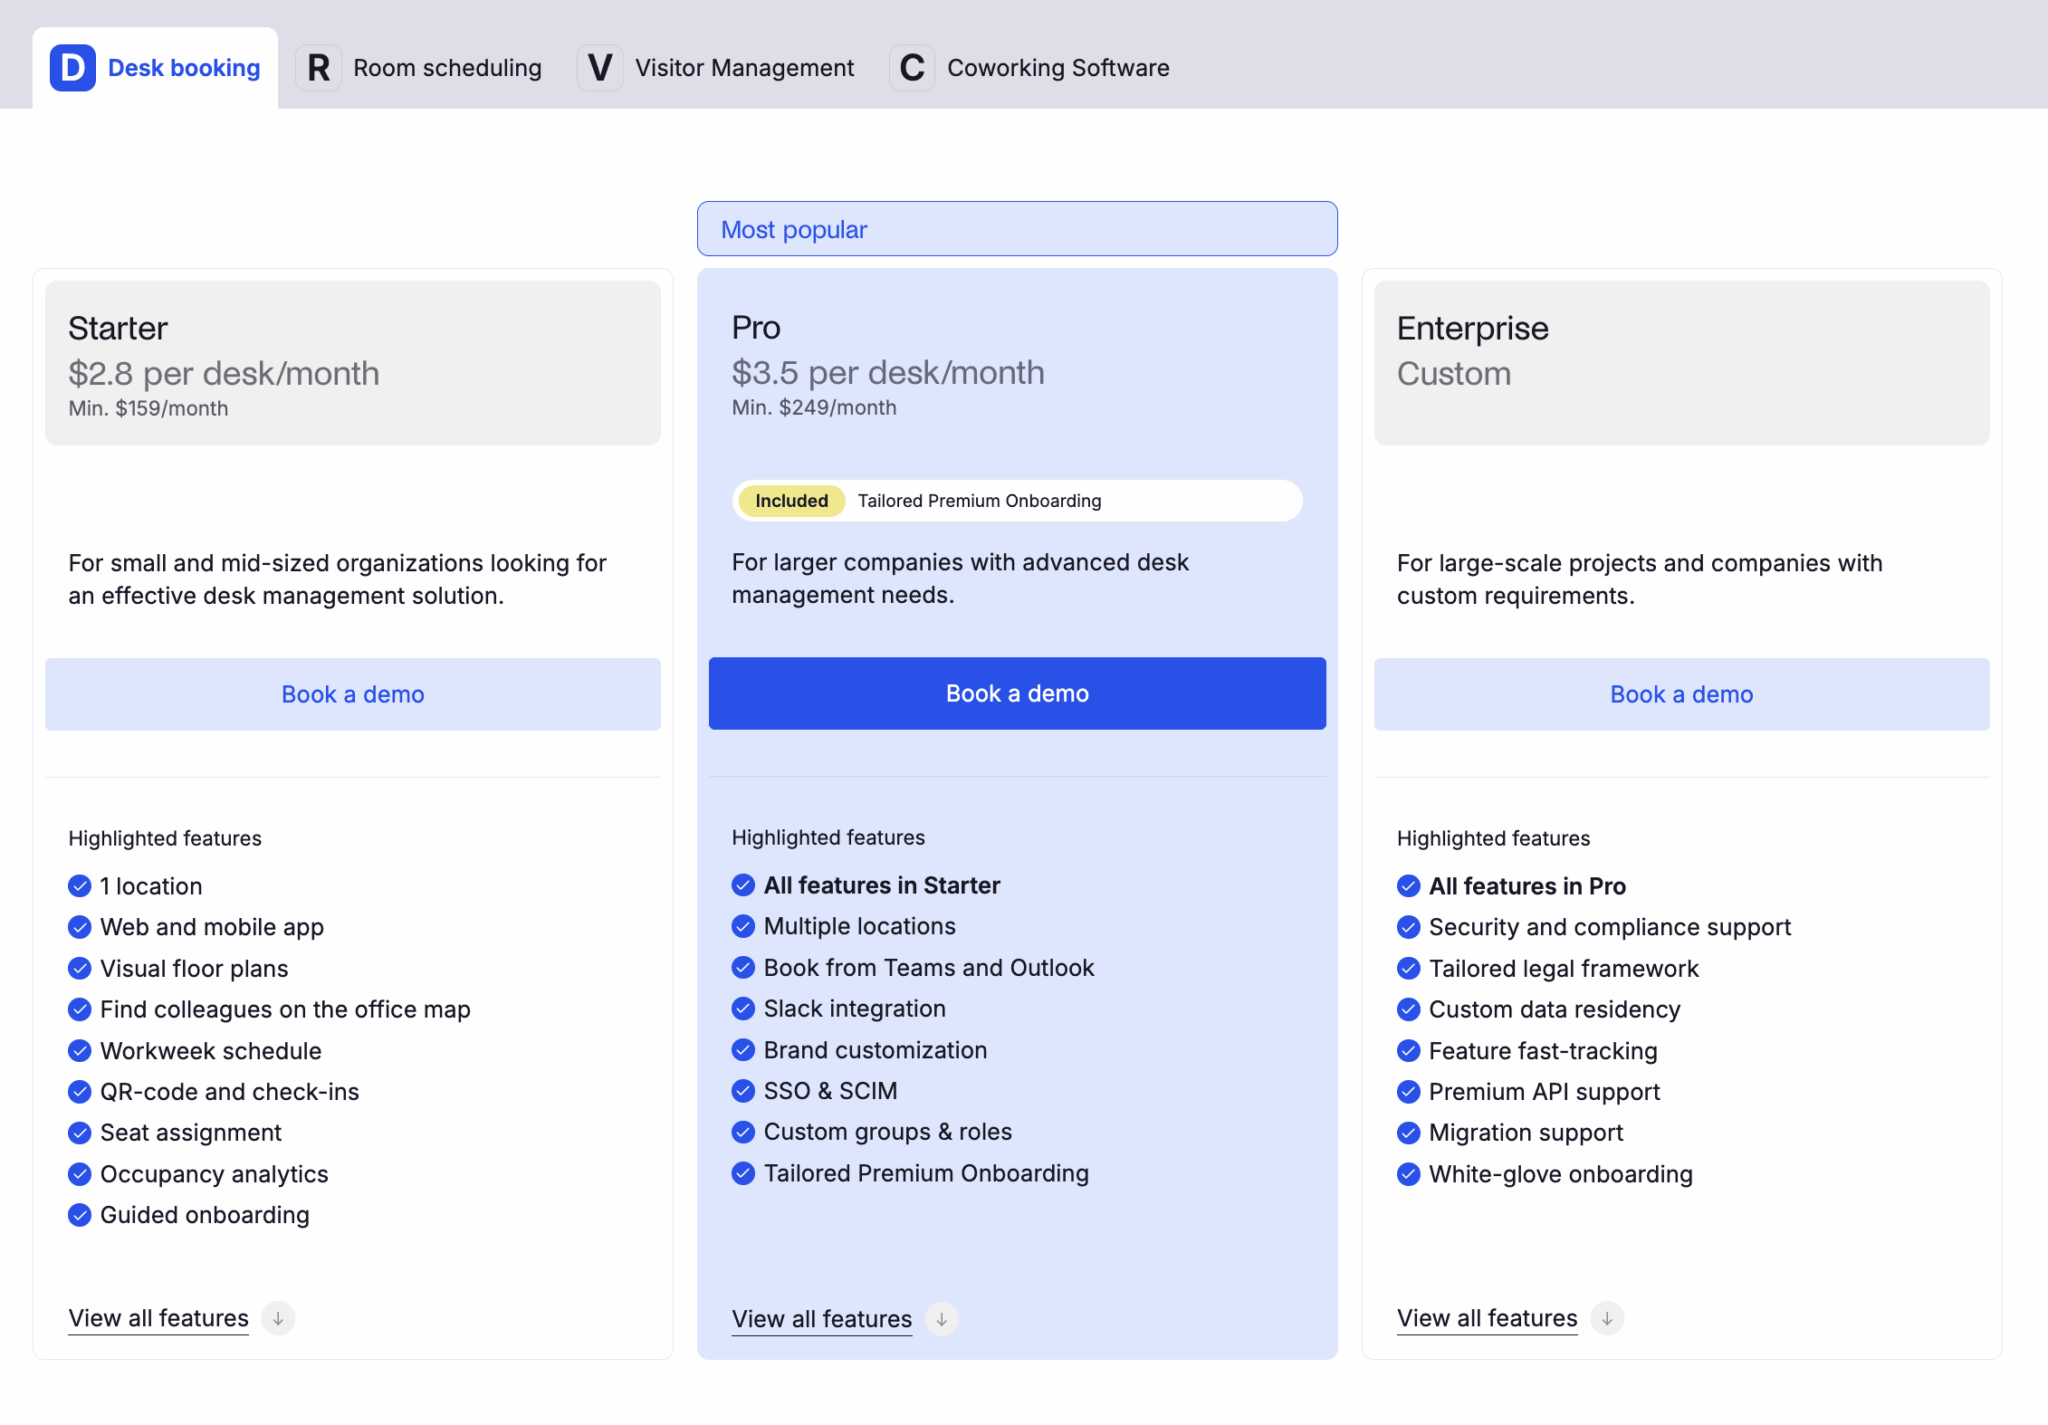Open "View all features" for the Starter plan

click(157, 1318)
